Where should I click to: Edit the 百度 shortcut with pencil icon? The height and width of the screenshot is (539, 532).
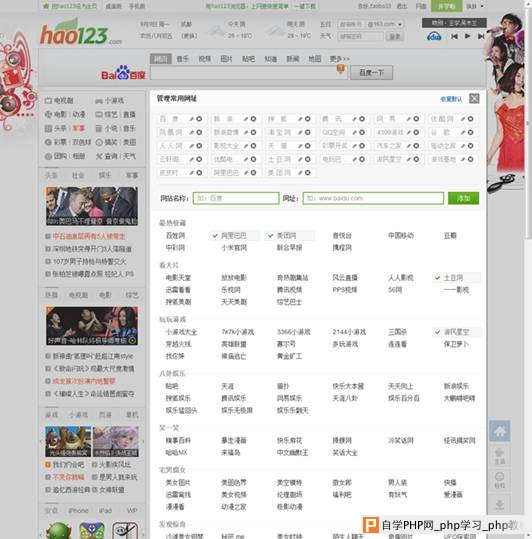(x=191, y=119)
